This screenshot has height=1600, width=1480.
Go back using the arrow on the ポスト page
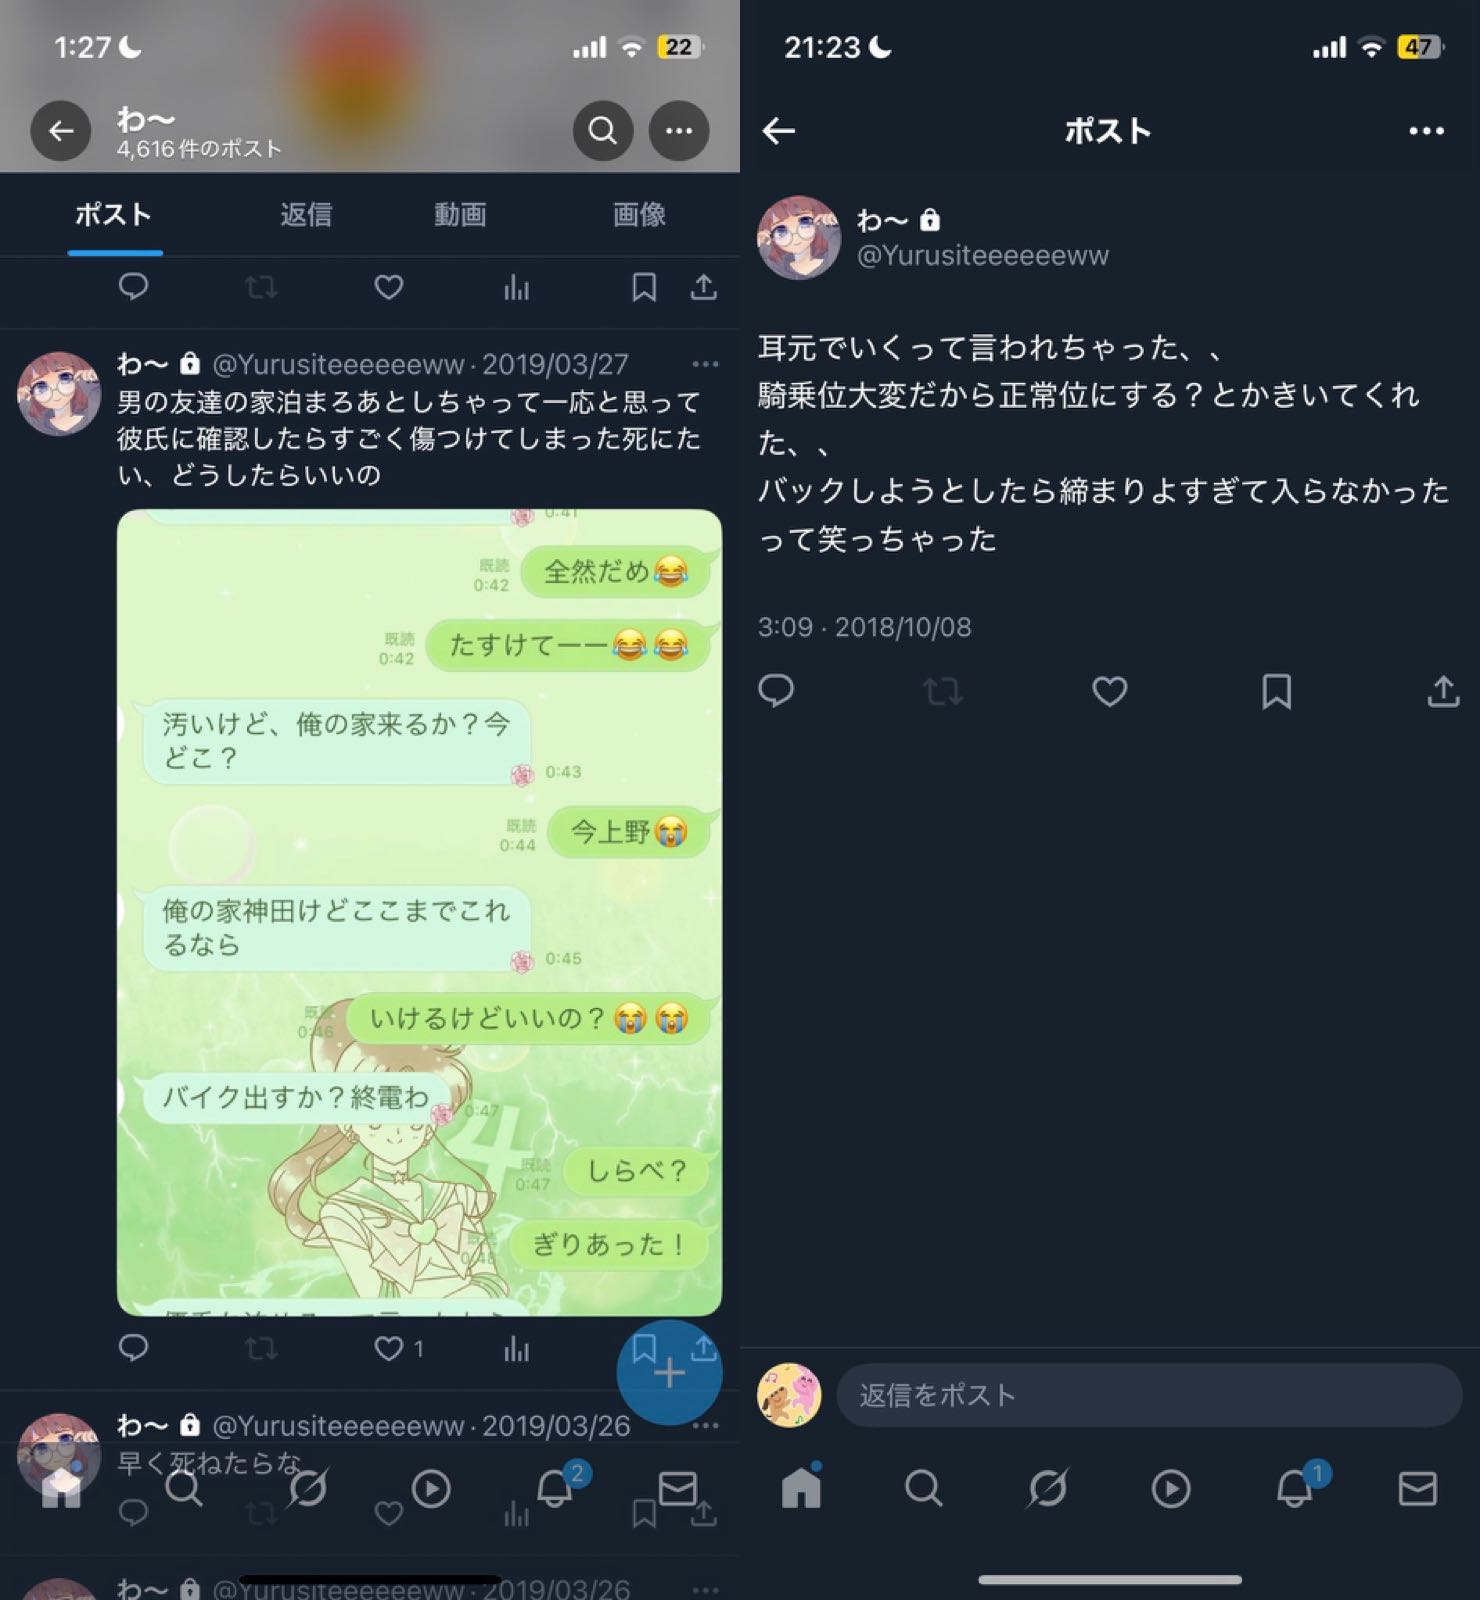779,131
